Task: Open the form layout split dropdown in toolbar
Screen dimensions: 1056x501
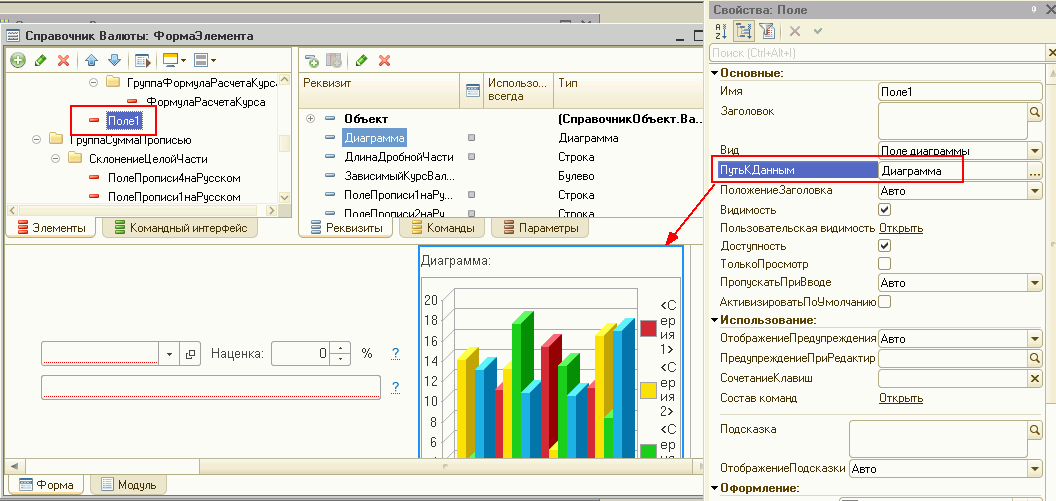Action: tap(205, 61)
